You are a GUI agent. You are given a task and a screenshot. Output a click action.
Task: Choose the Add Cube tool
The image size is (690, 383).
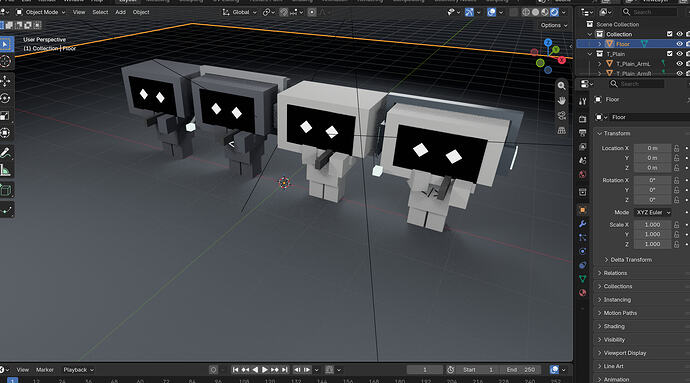[x=6, y=190]
